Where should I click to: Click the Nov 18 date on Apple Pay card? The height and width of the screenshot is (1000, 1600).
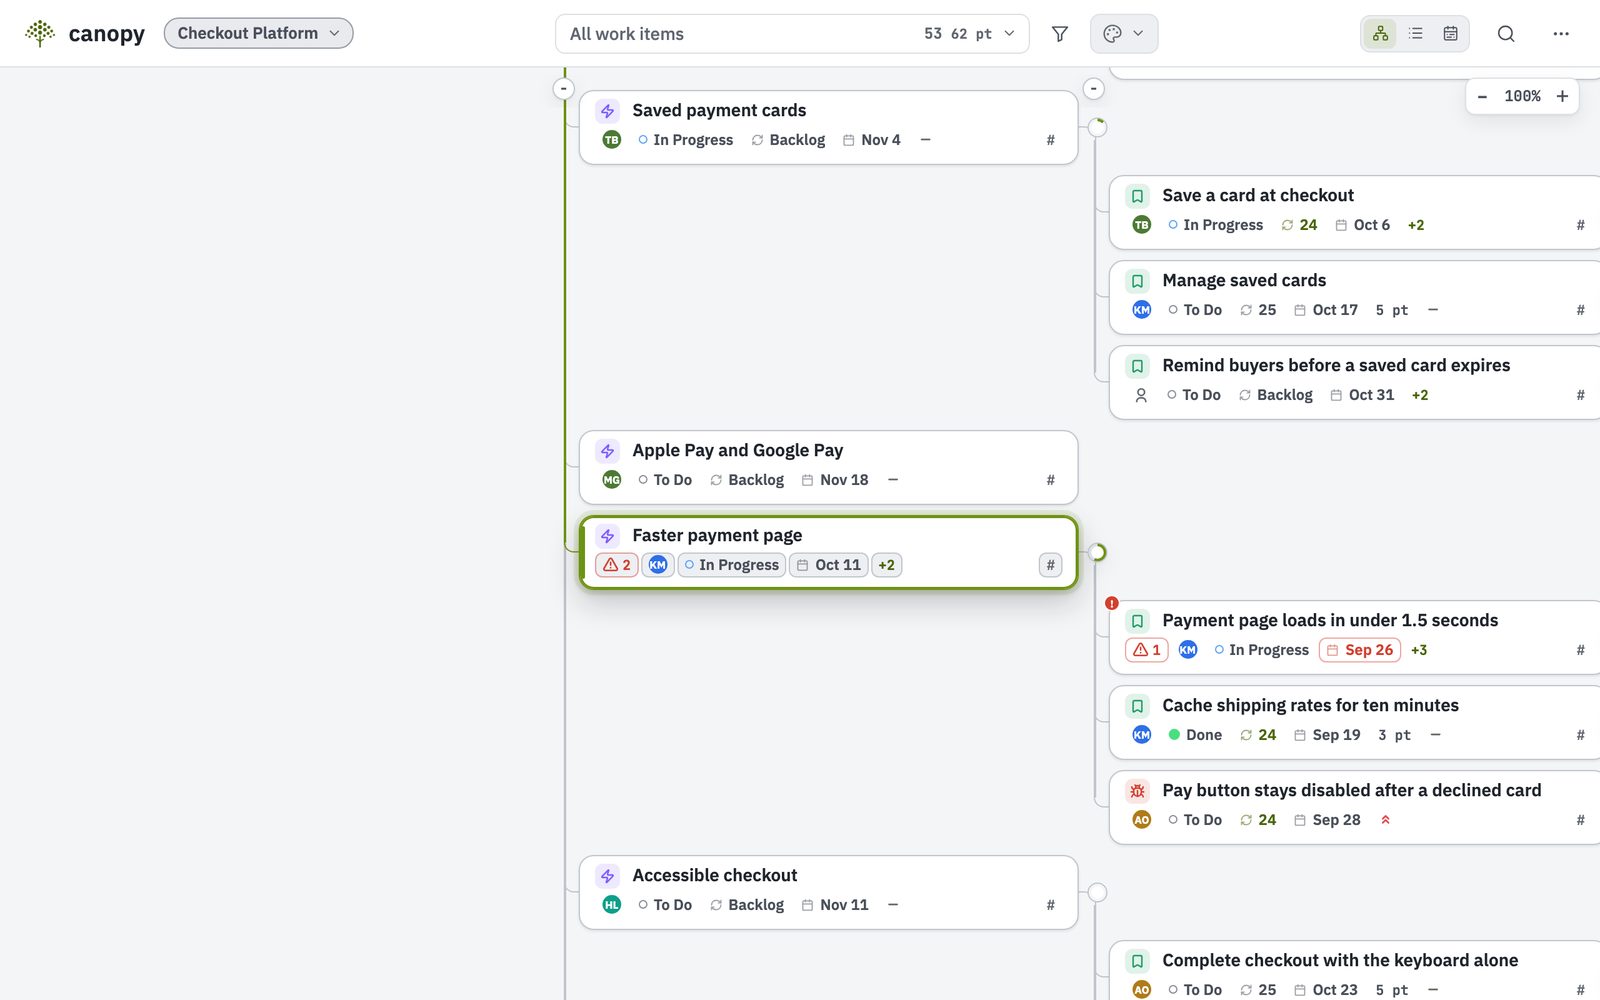(835, 480)
